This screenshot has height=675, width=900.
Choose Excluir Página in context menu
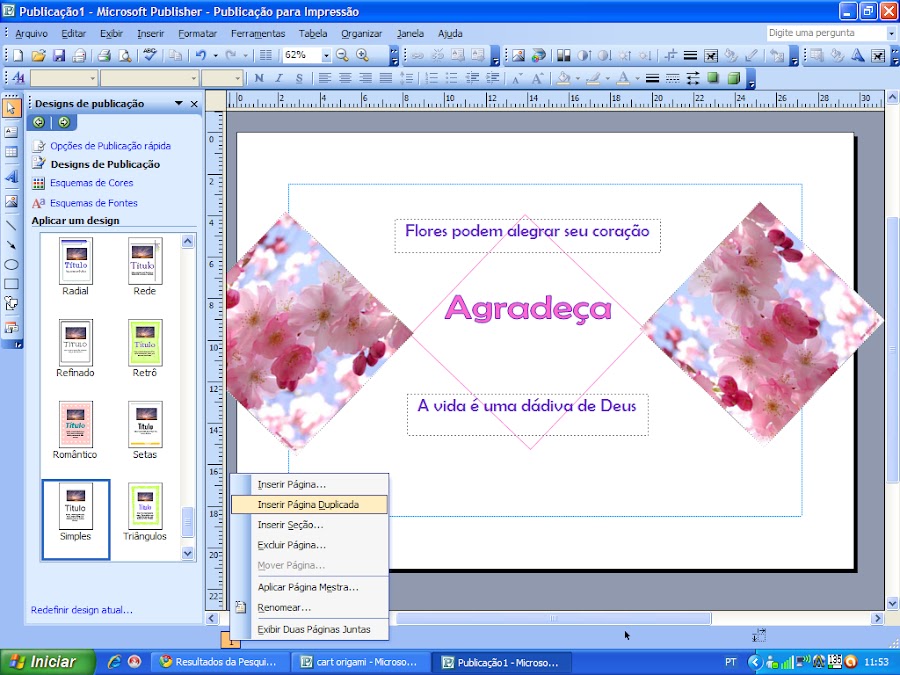(x=309, y=545)
